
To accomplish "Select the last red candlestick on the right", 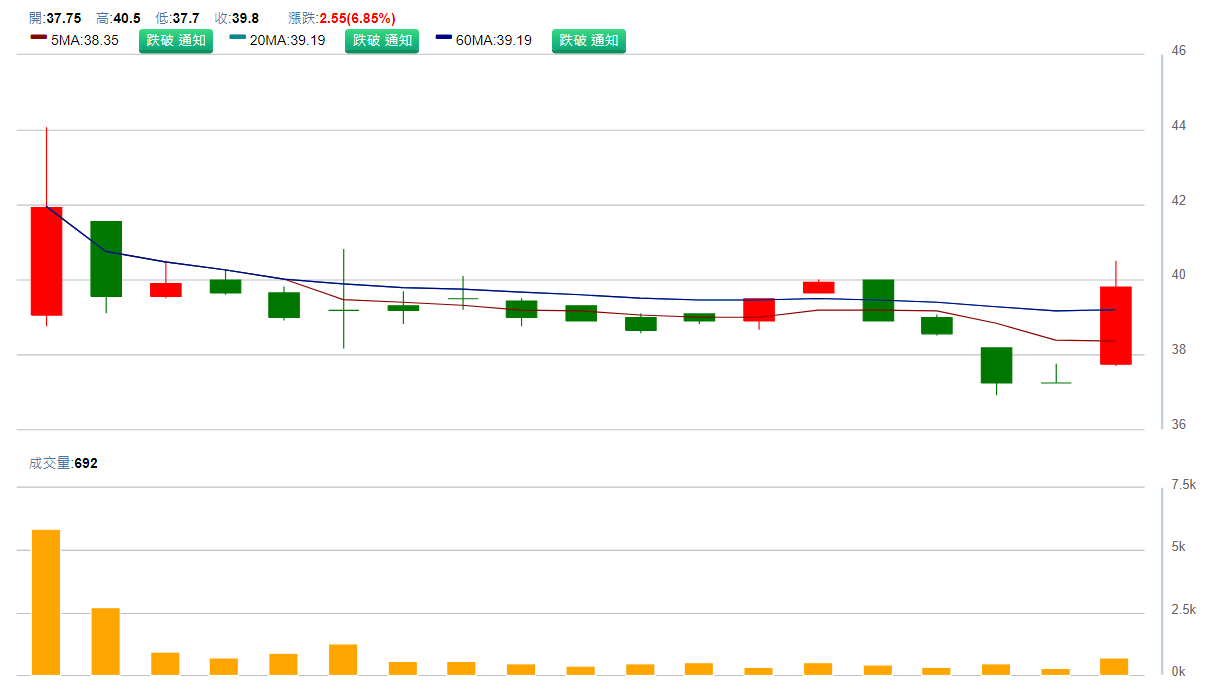I will [x=1116, y=325].
